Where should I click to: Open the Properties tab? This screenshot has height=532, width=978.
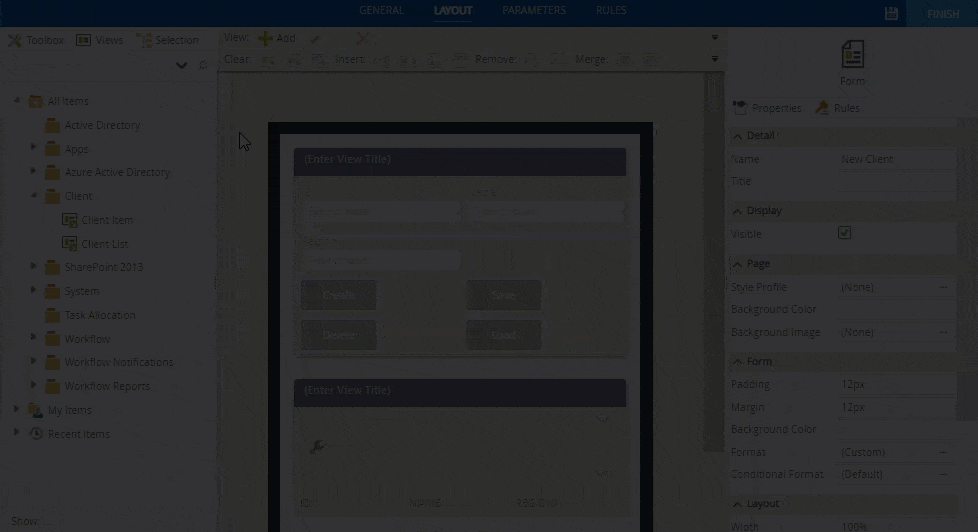pos(767,108)
